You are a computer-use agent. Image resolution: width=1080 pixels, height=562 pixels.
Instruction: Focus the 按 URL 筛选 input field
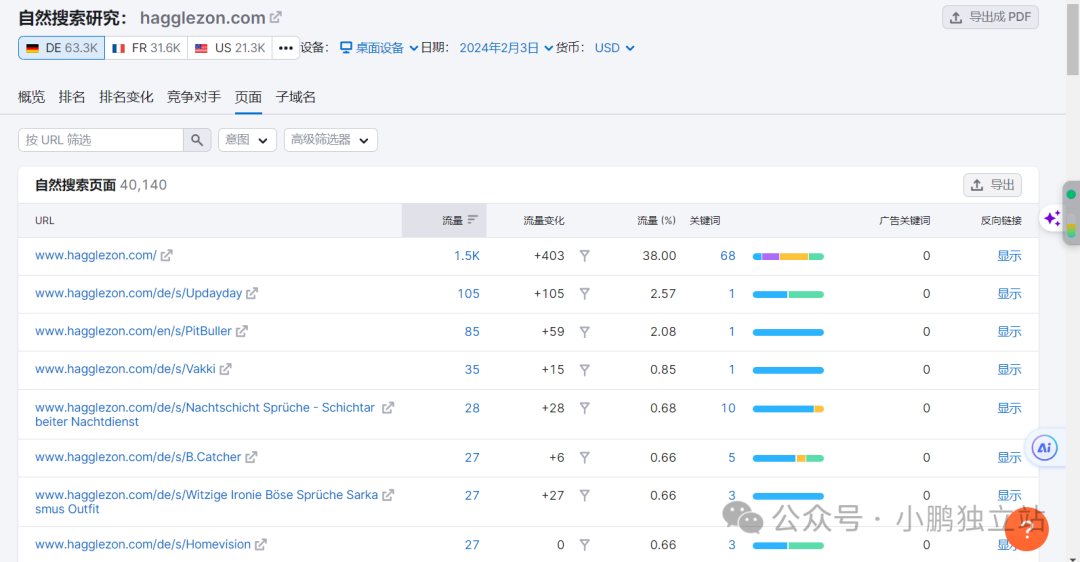(101, 140)
